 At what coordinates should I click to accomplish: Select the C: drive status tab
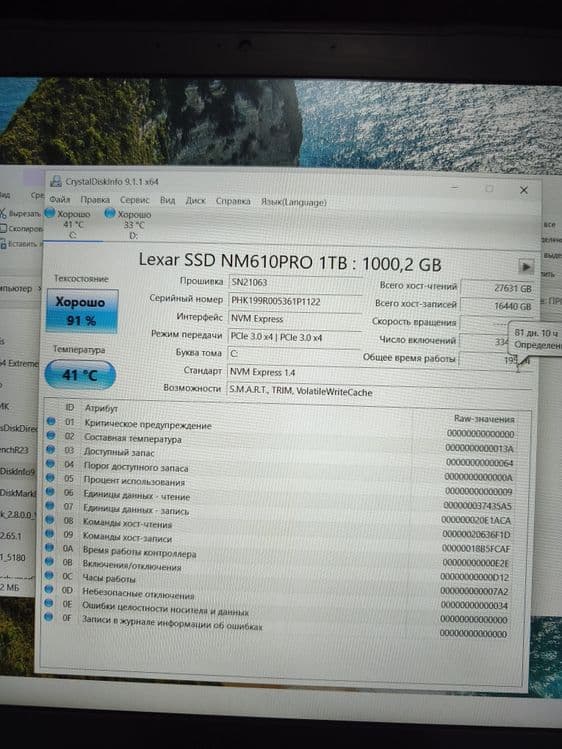[73, 224]
